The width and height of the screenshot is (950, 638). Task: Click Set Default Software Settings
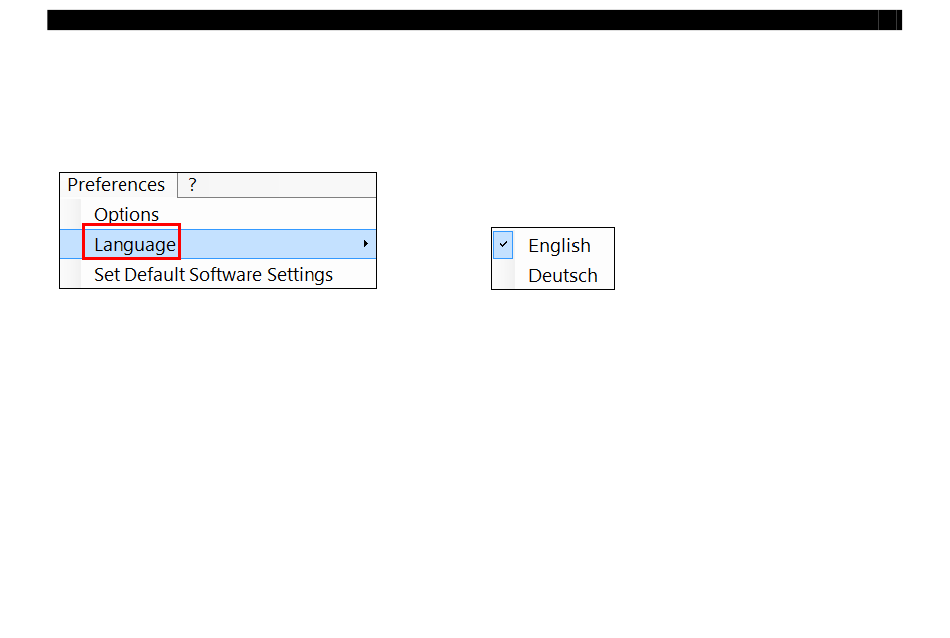(218, 274)
